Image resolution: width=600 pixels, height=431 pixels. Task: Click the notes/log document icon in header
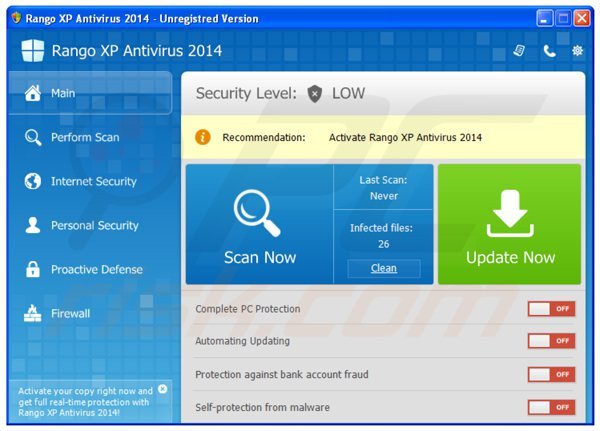(519, 51)
